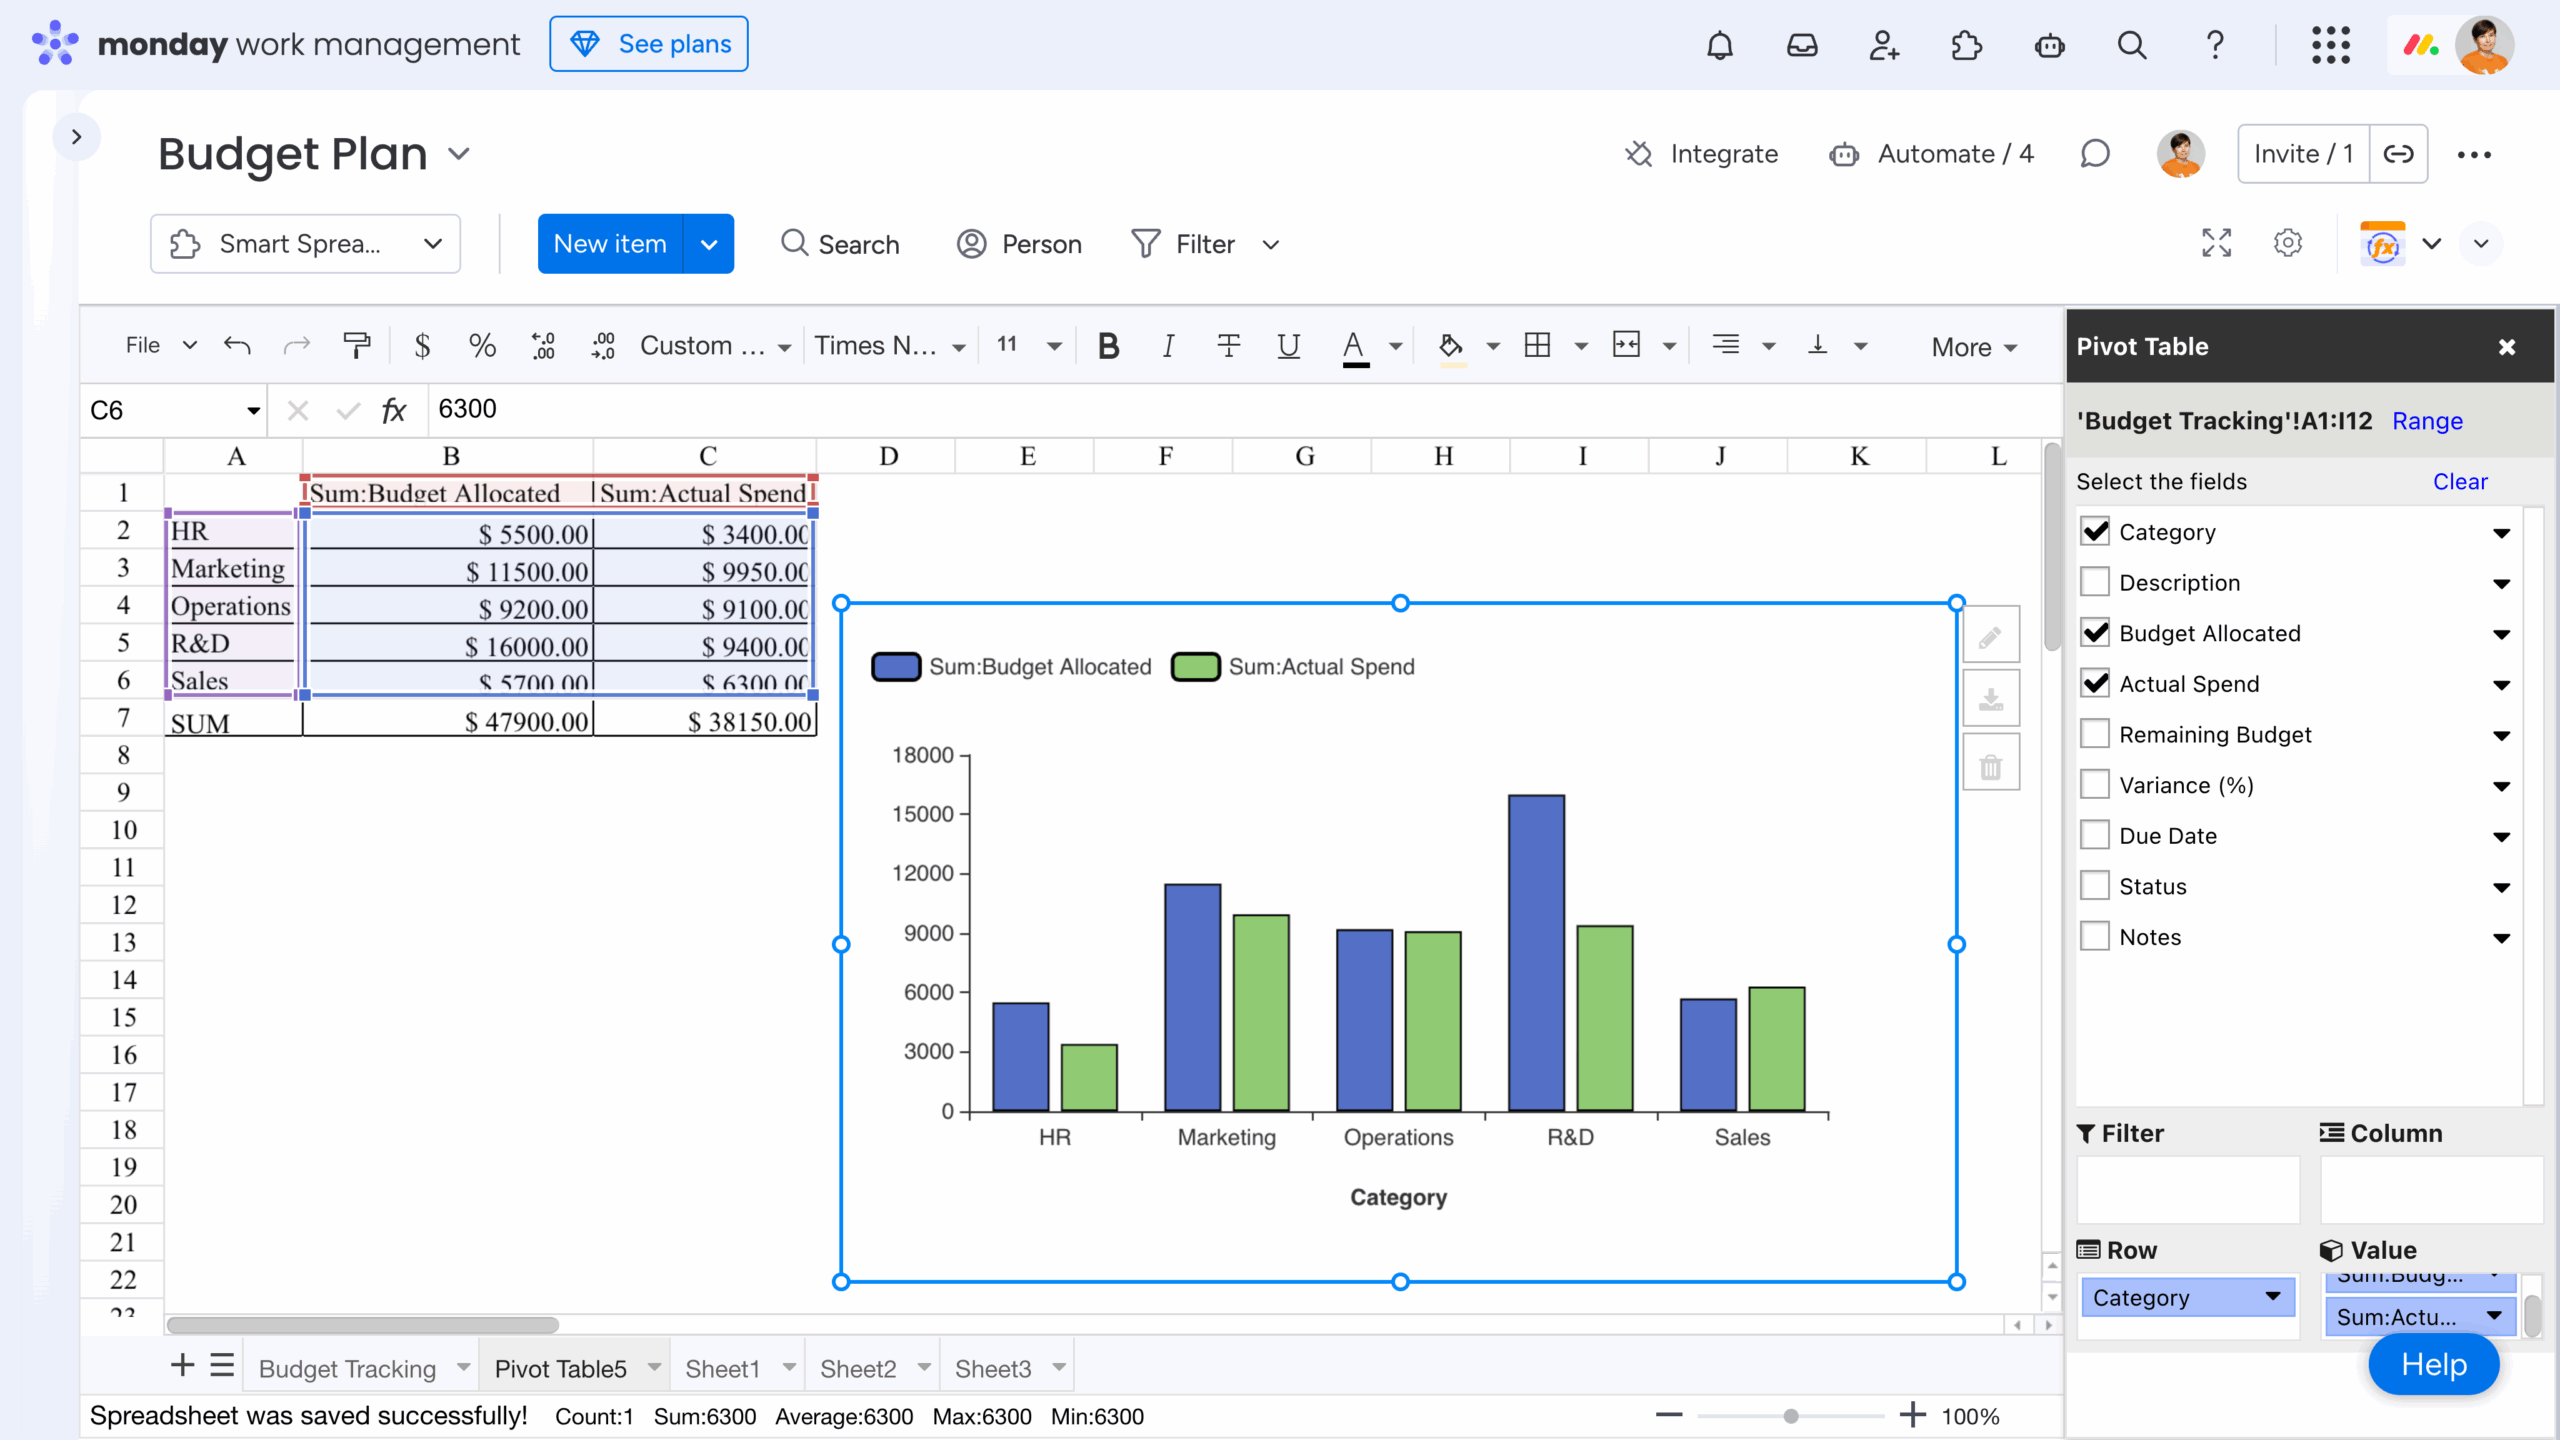Apply currency format to selected cells
Viewport: 2560px width, 1440px height.
click(x=421, y=345)
